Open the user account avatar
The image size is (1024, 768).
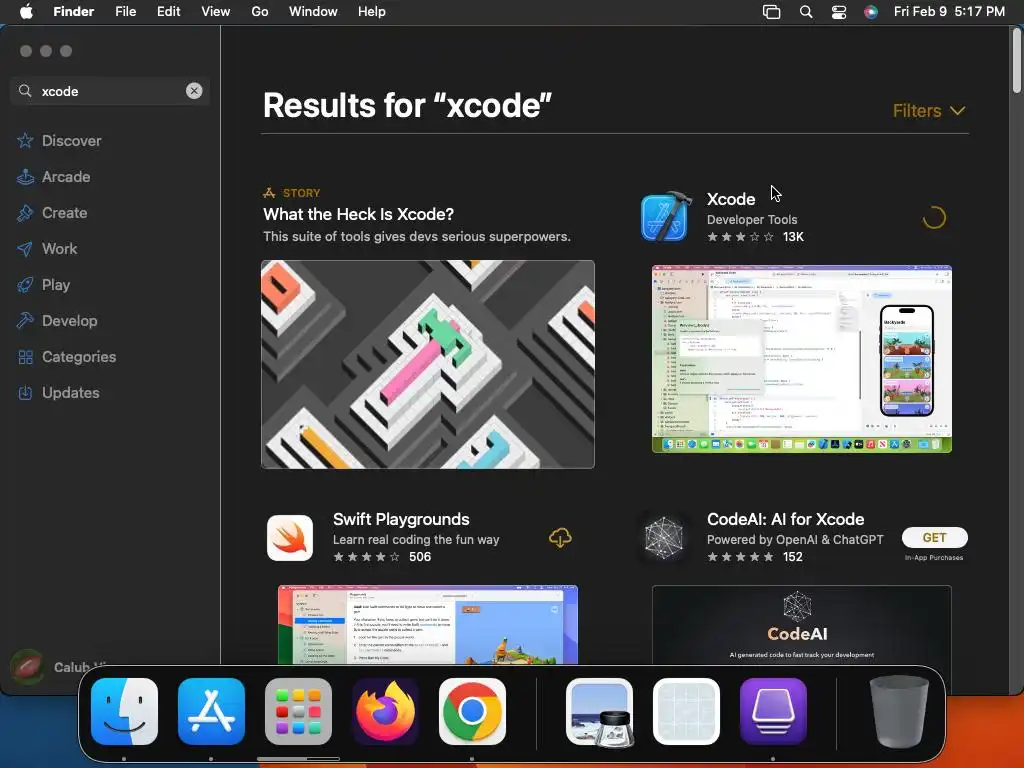(27, 666)
